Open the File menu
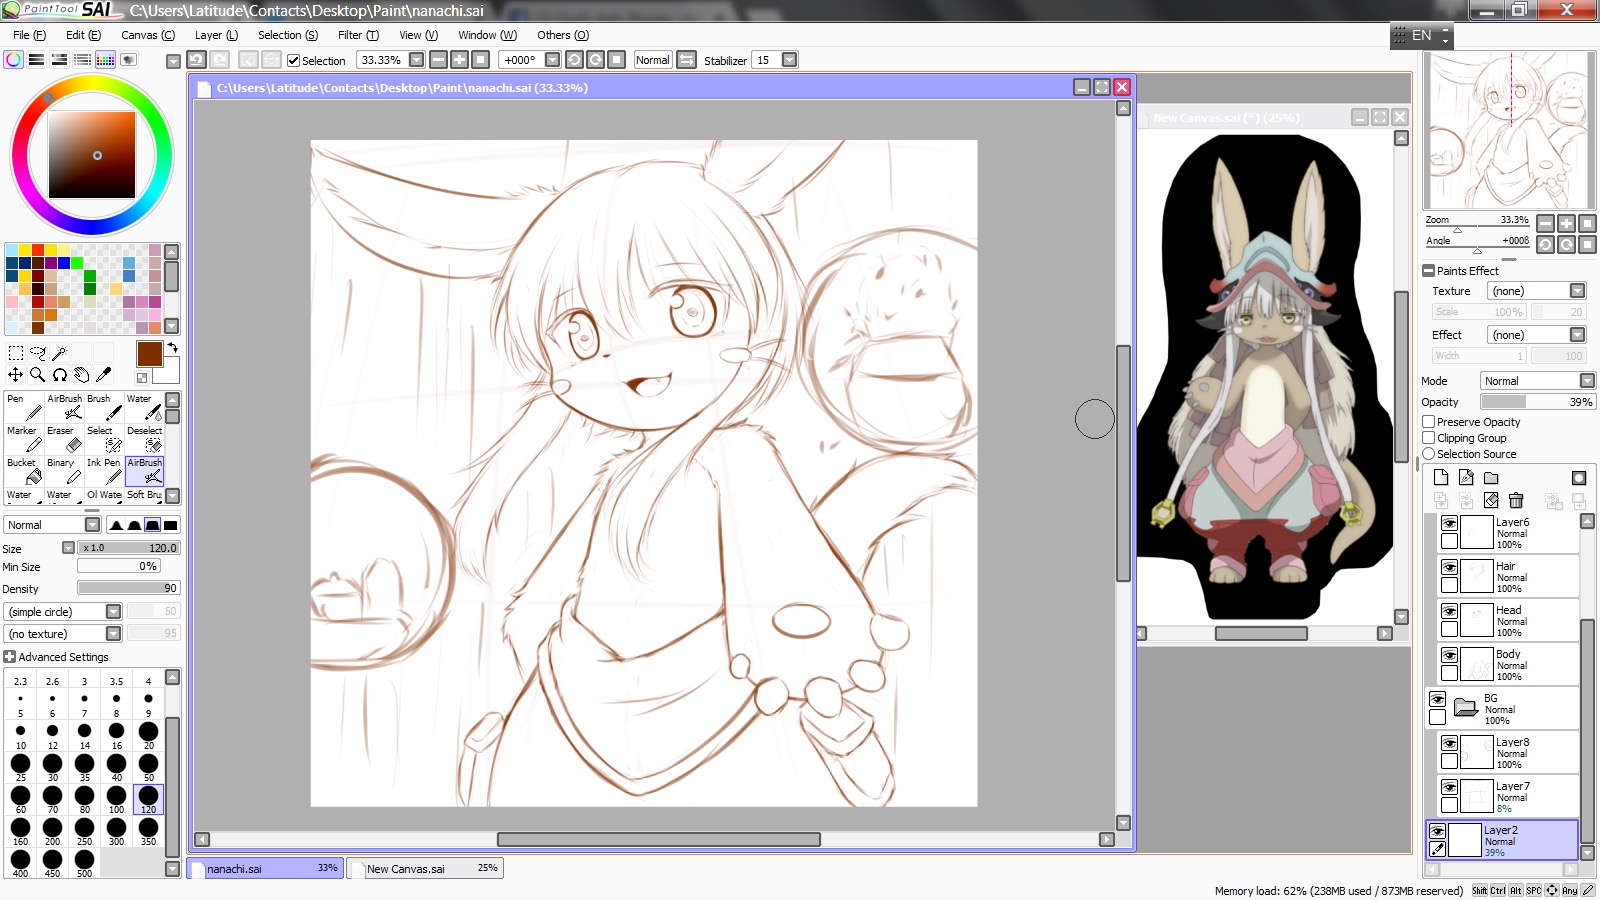The image size is (1600, 900). [x=29, y=35]
